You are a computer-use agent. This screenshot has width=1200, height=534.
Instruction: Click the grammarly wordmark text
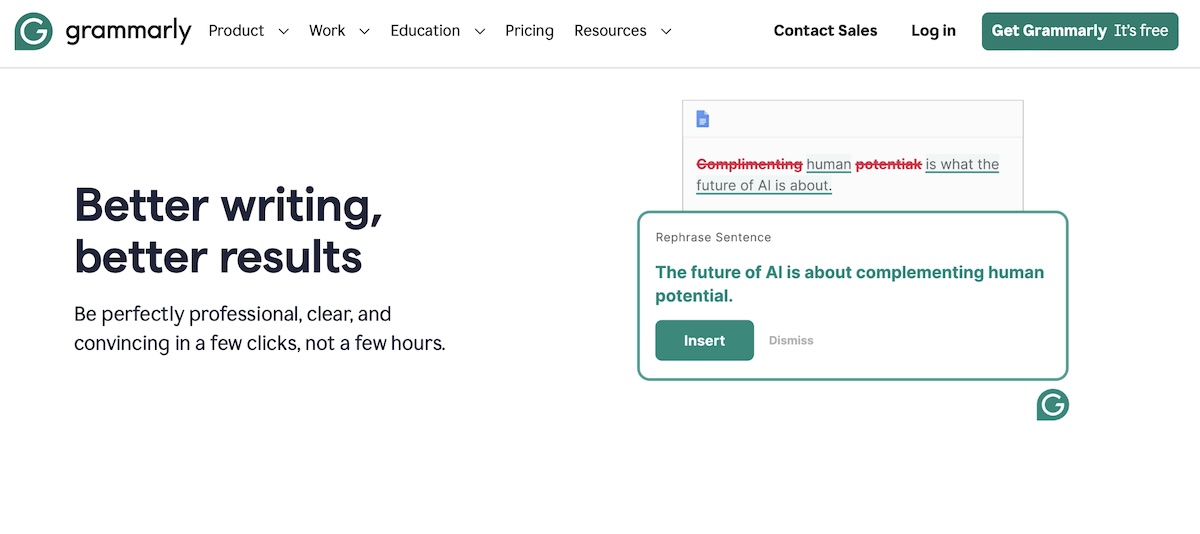pos(128,33)
